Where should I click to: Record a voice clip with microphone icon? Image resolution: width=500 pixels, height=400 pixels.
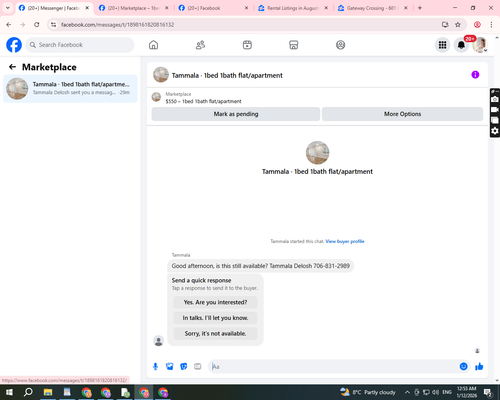(155, 367)
